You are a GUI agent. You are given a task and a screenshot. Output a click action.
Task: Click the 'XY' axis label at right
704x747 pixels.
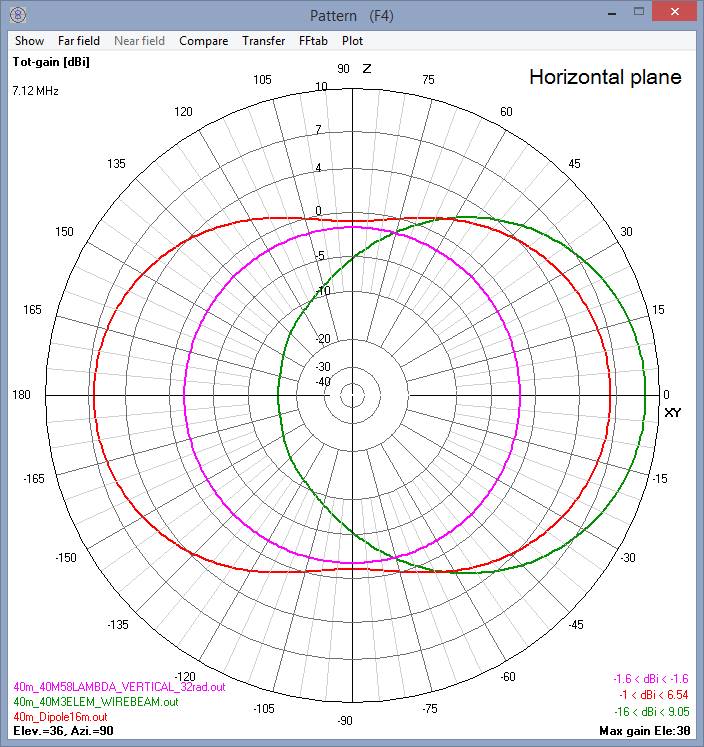coord(673,413)
